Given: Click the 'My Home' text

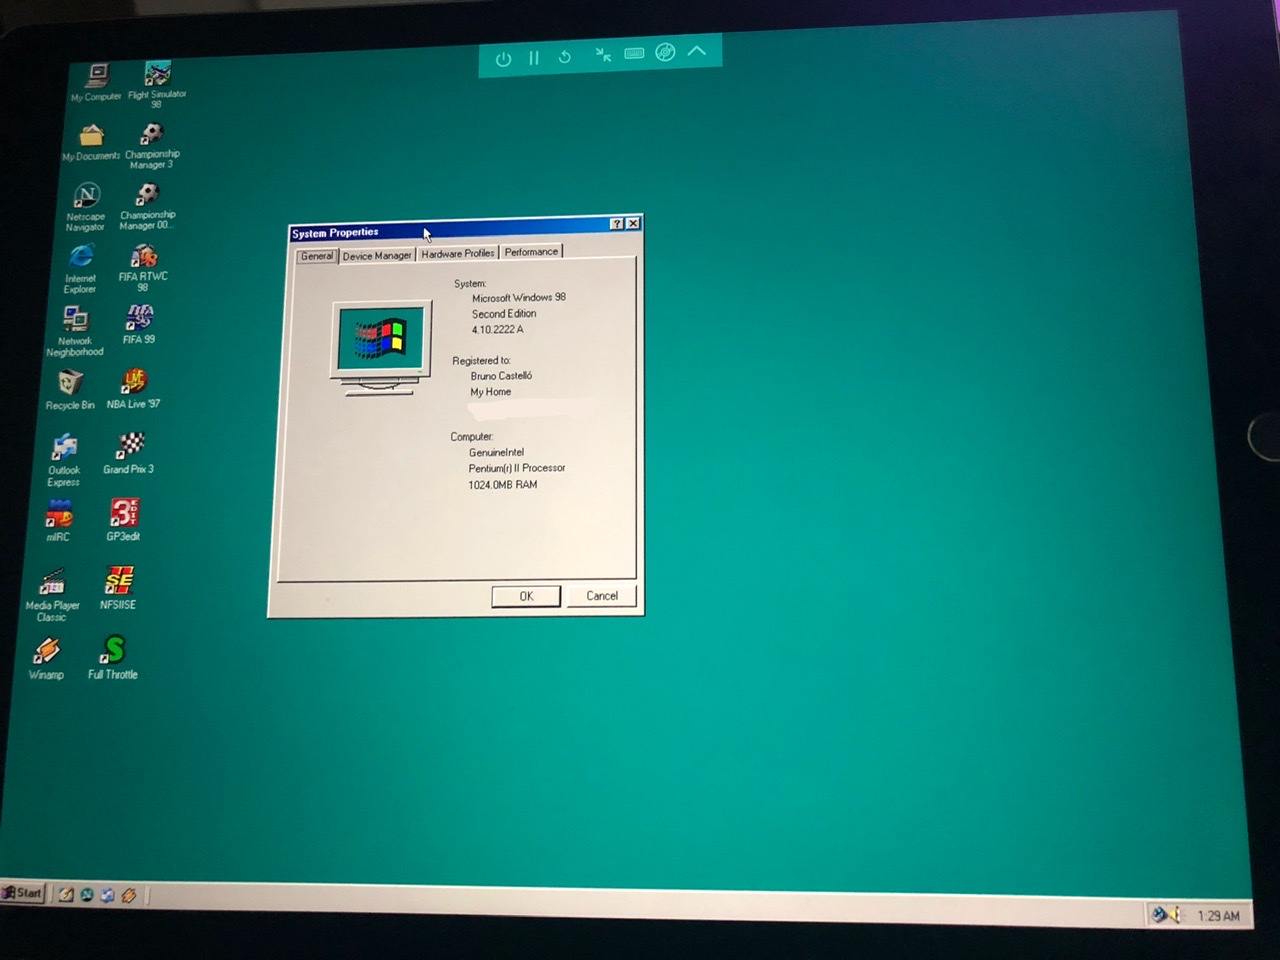Looking at the screenshot, I should coord(491,392).
